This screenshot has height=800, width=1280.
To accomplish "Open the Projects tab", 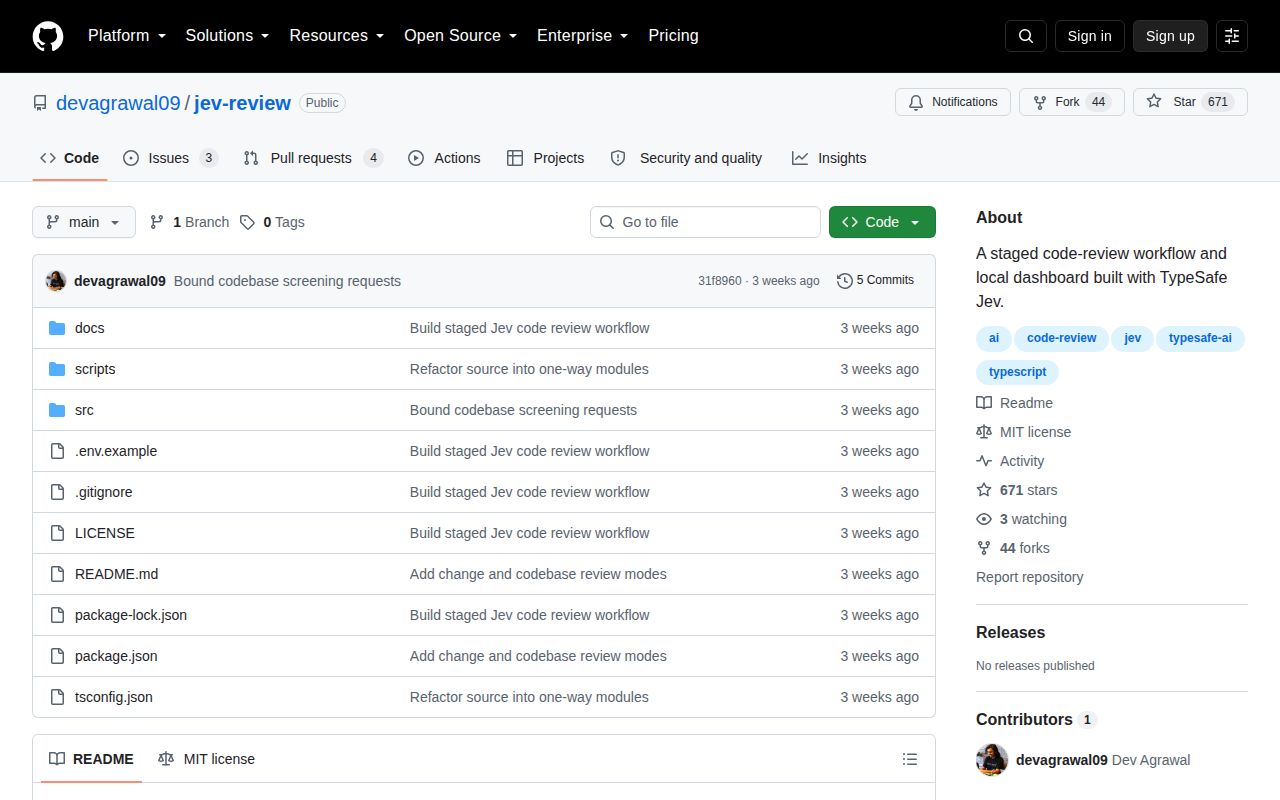I will tap(546, 158).
